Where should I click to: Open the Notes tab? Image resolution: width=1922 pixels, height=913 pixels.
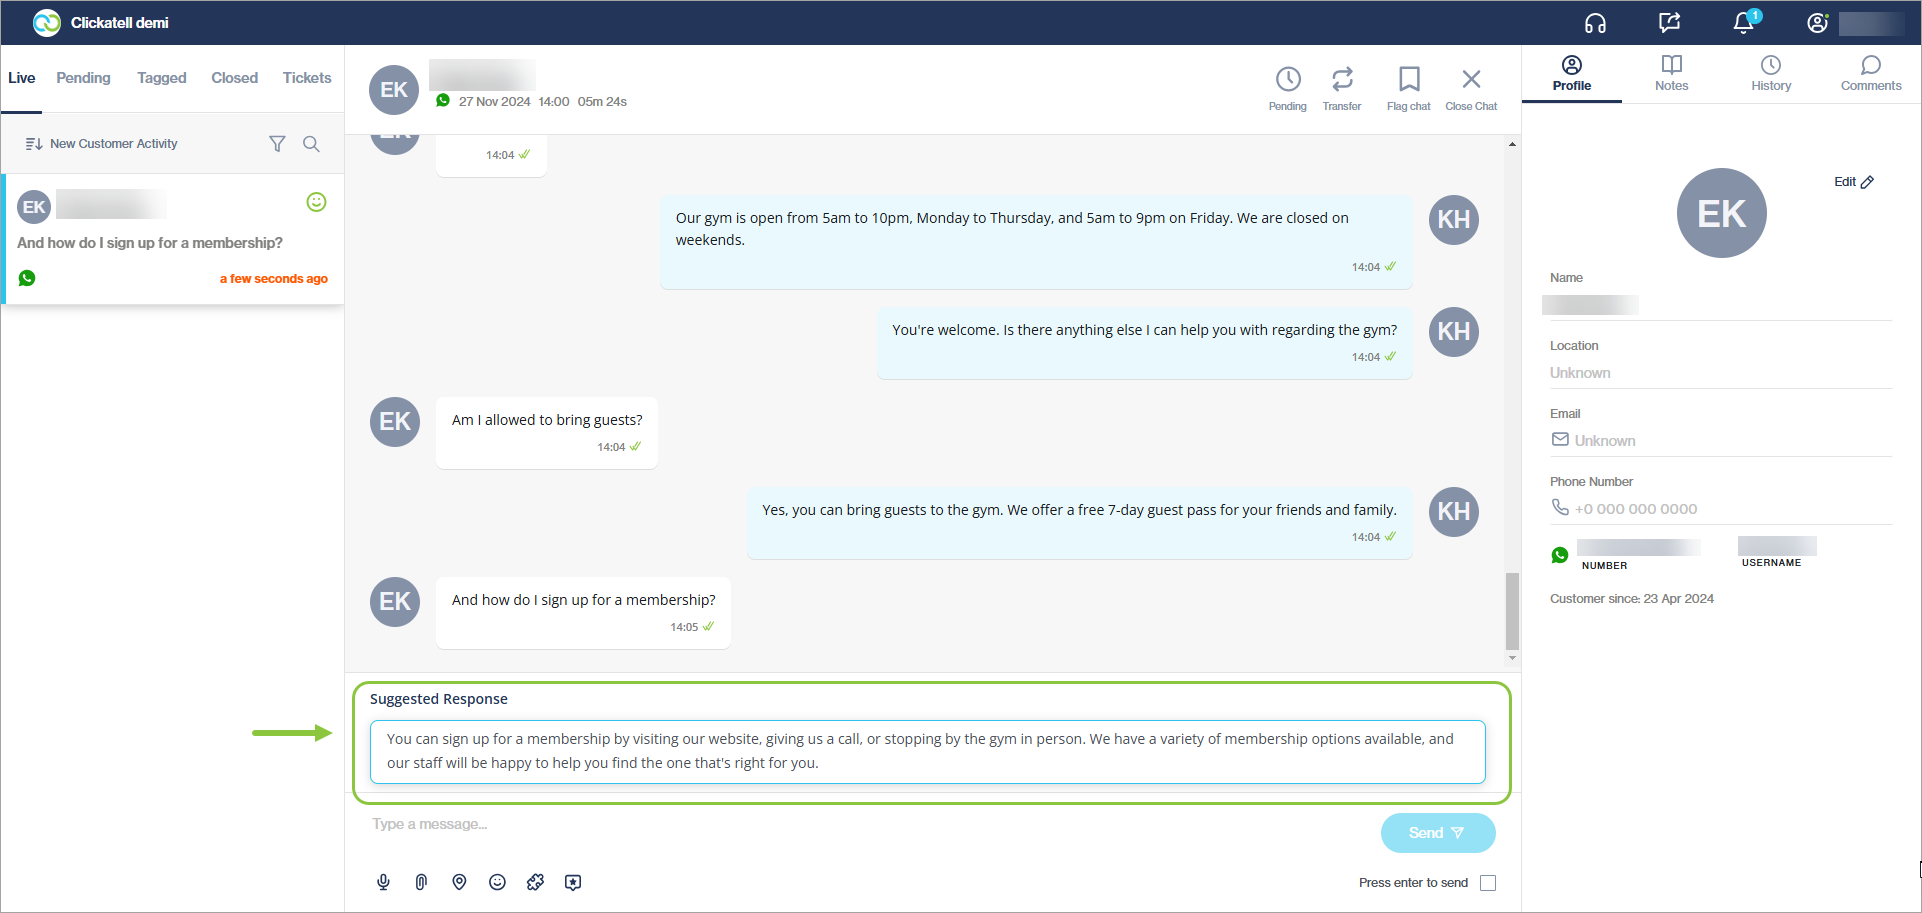coord(1671,74)
